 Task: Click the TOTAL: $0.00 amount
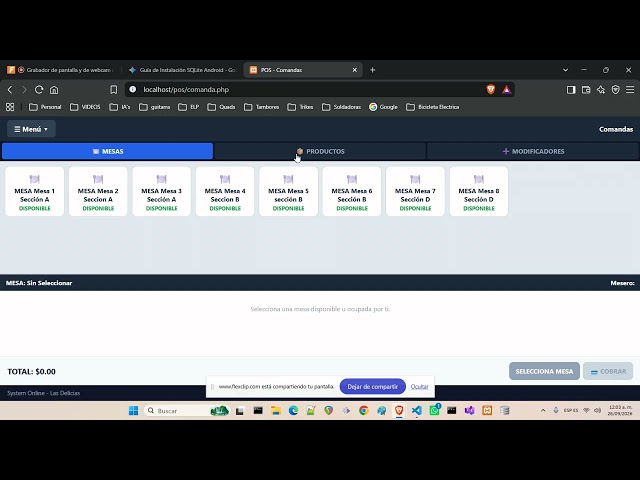pos(31,371)
